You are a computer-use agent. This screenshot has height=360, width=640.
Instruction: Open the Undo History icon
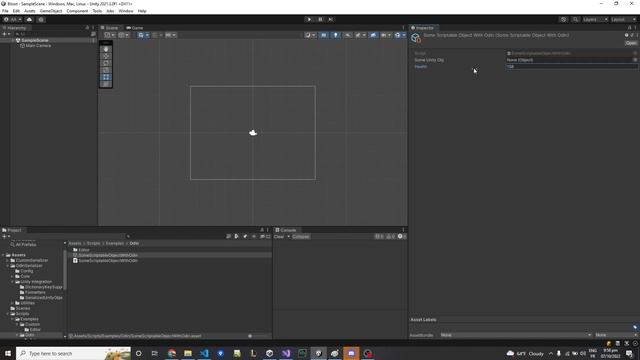point(563,19)
